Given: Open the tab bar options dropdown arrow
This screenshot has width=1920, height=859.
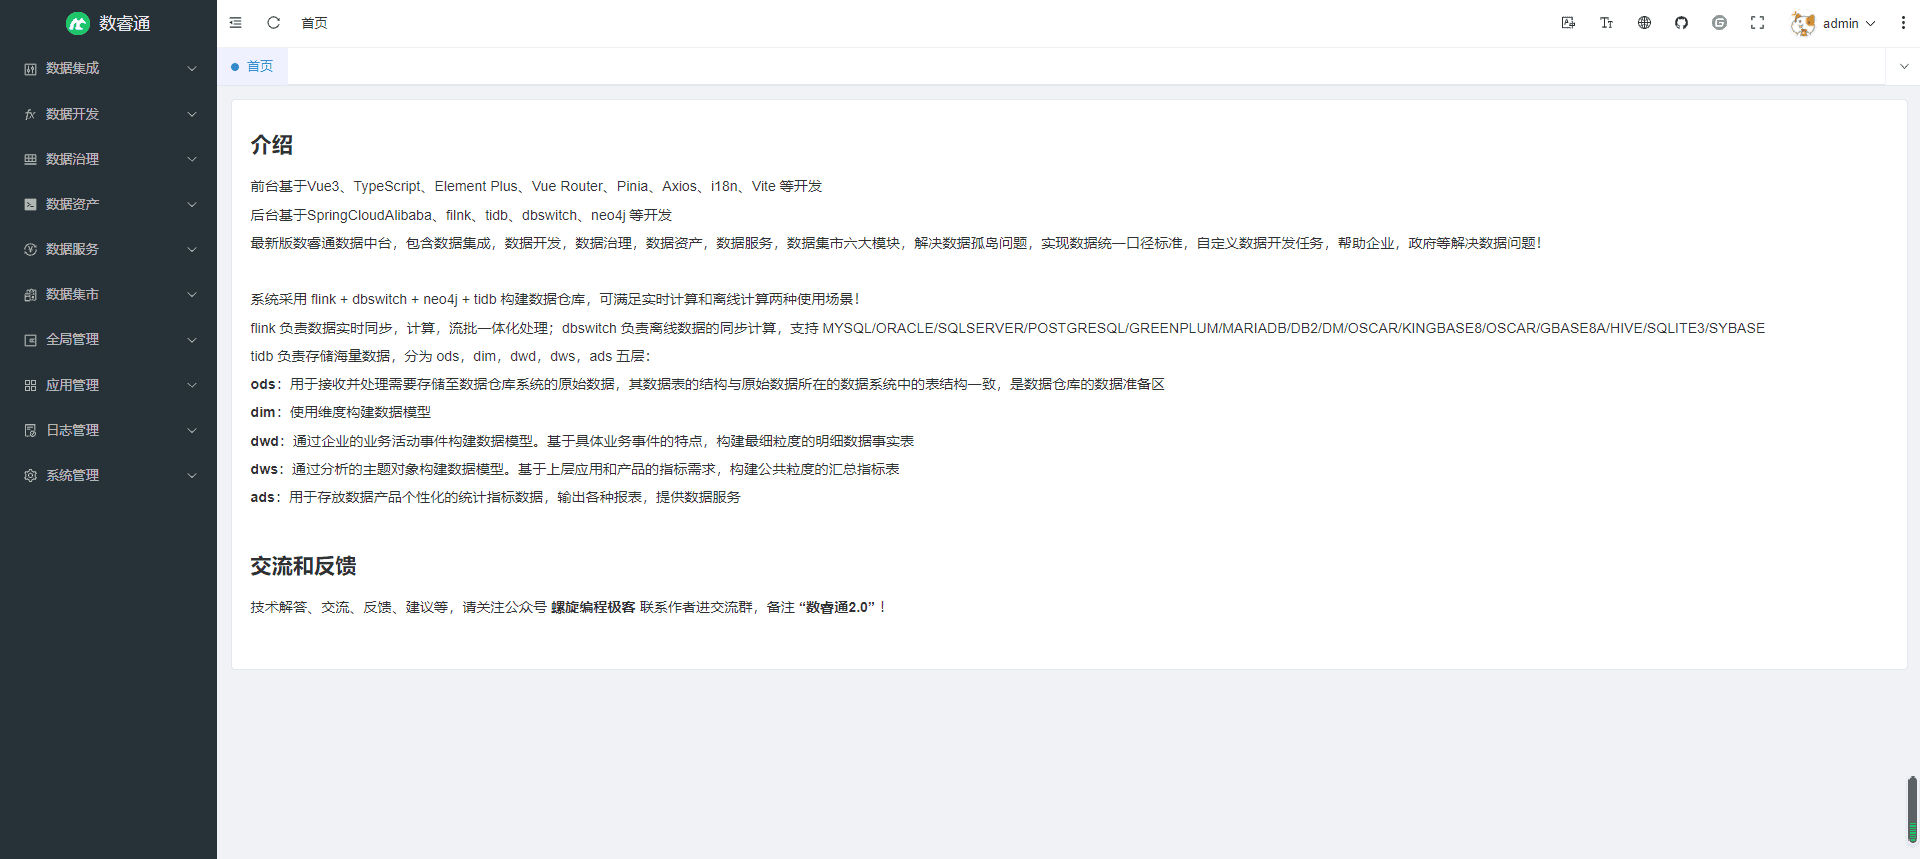Looking at the screenshot, I should click(1903, 66).
